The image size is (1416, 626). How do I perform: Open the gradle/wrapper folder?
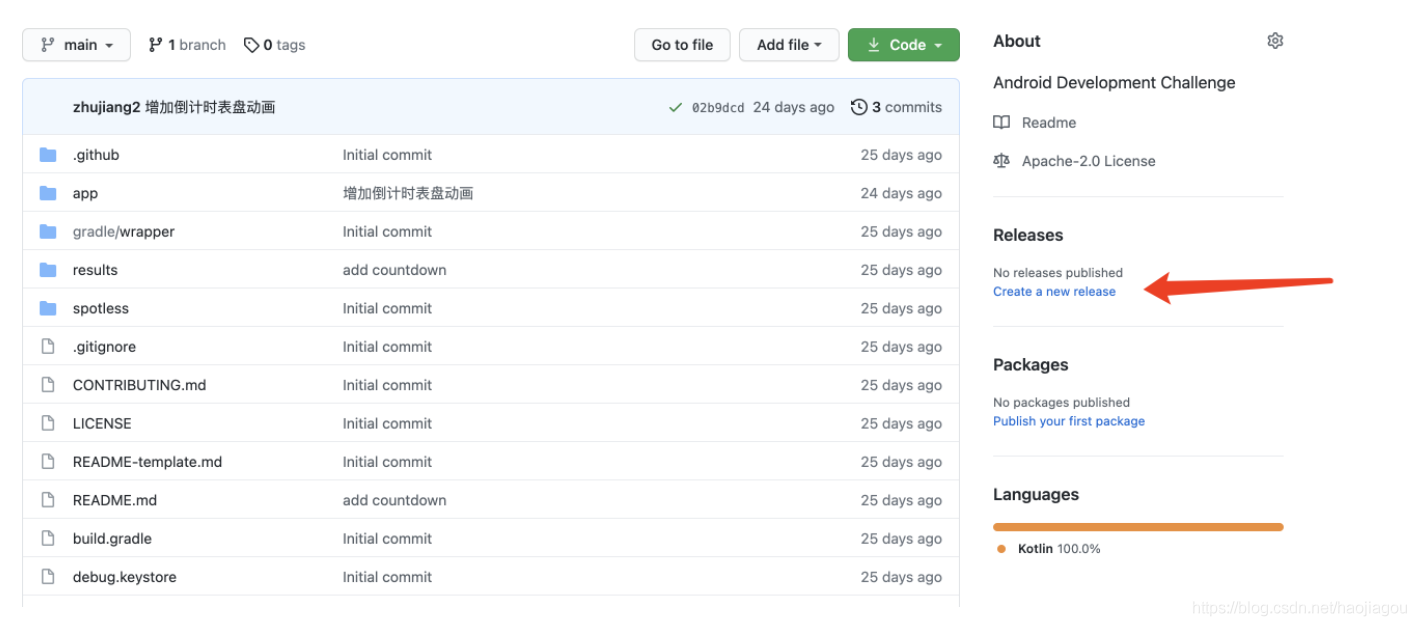click(x=124, y=231)
